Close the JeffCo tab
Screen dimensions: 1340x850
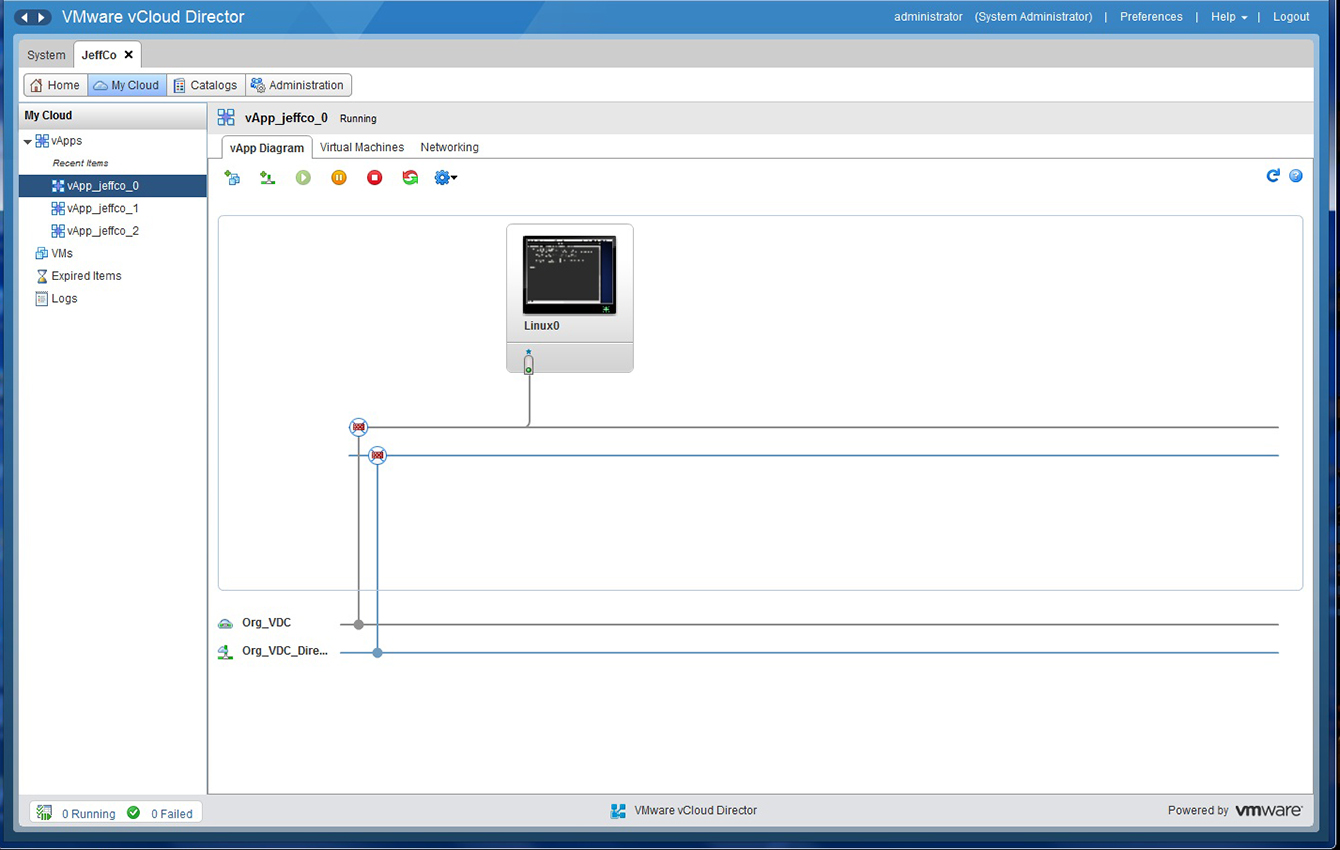click(x=129, y=55)
